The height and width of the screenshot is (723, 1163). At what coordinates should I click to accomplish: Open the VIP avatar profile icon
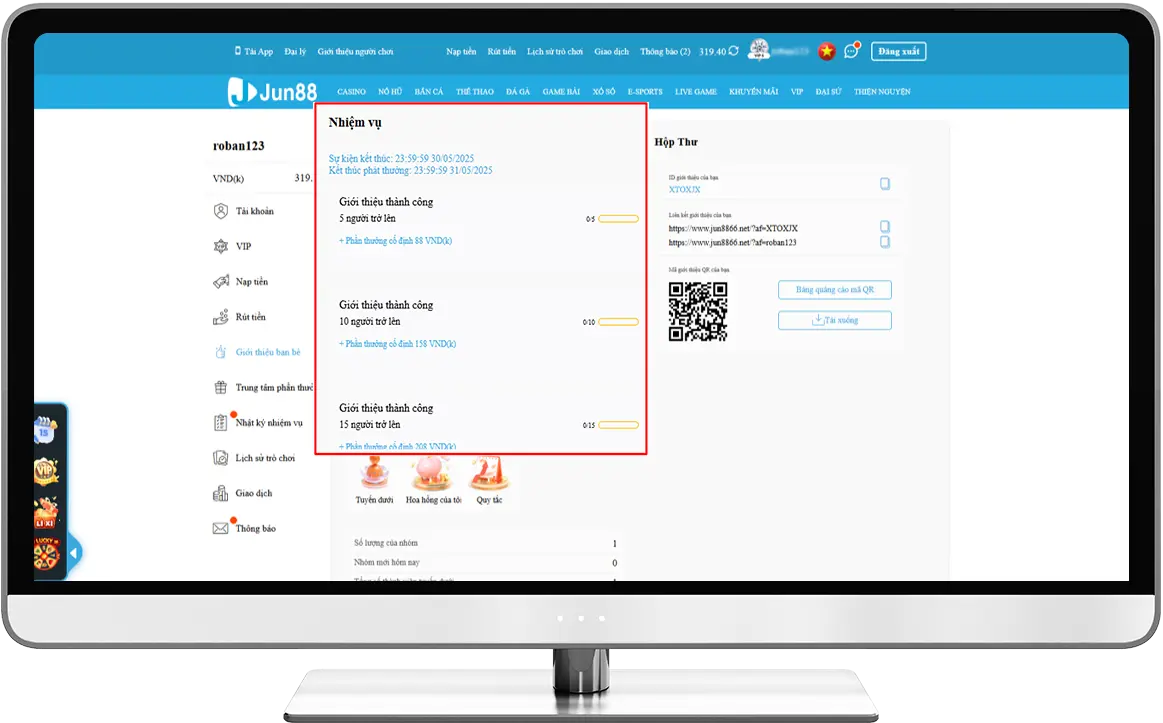coord(759,50)
